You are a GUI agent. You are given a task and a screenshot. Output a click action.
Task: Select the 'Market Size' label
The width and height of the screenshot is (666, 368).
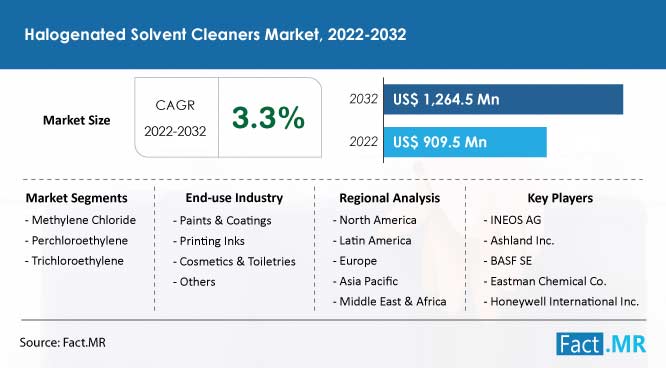[76, 120]
